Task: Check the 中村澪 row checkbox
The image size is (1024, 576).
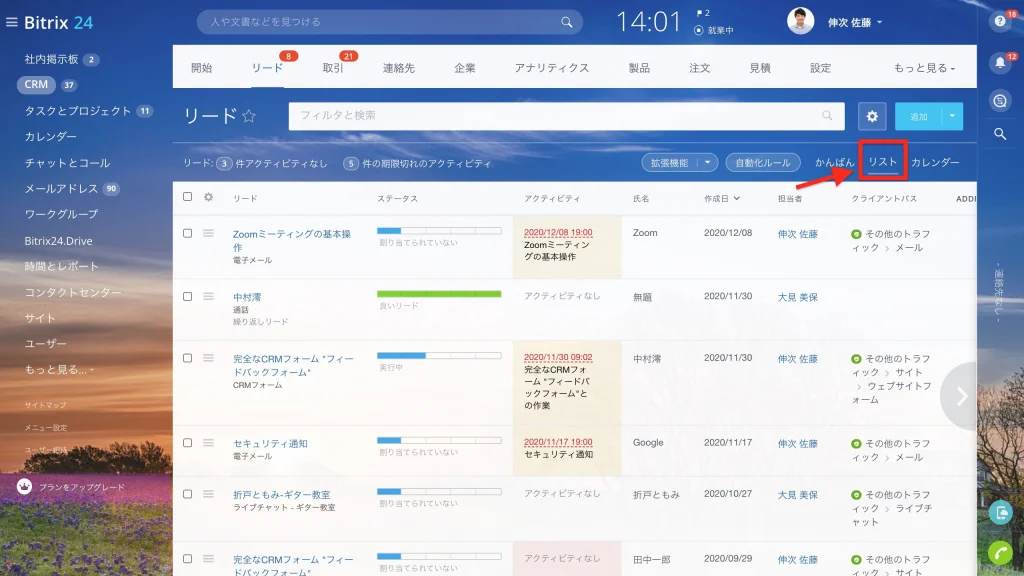Action: [x=187, y=296]
